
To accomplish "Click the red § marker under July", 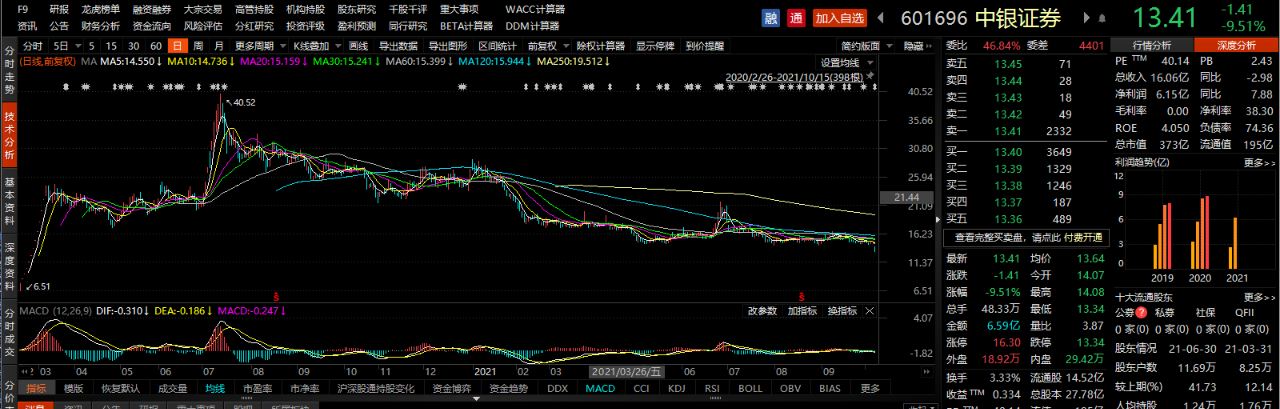I will (x=275, y=296).
